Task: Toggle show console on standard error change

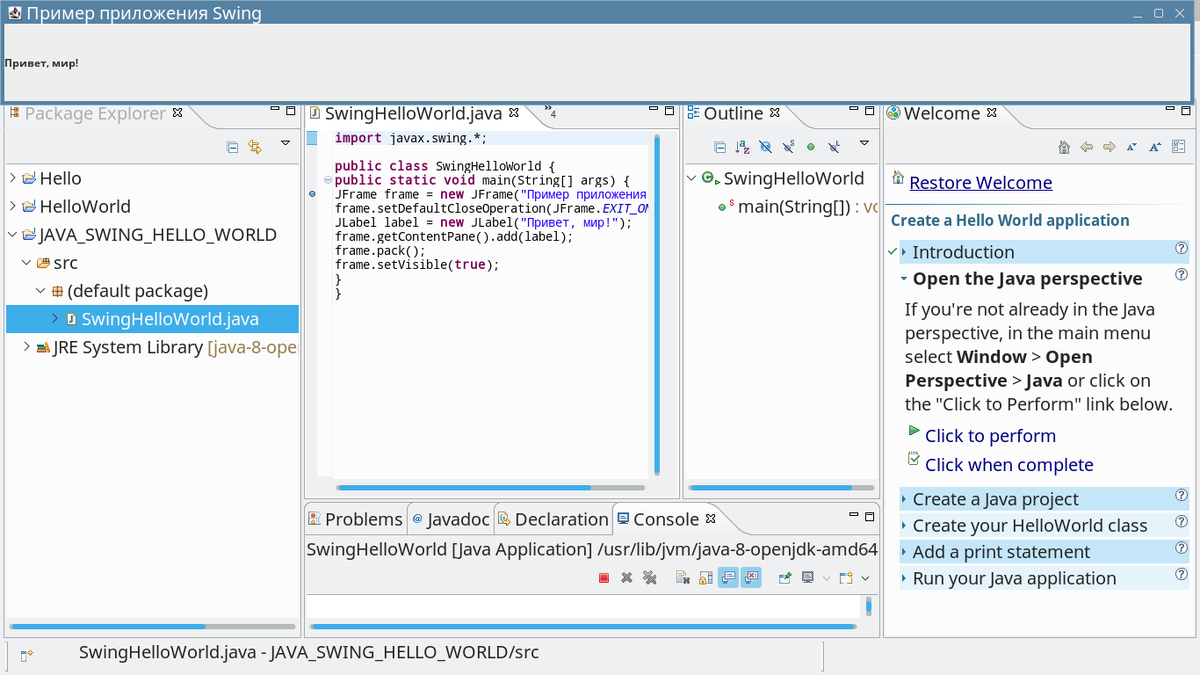Action: 752,577
